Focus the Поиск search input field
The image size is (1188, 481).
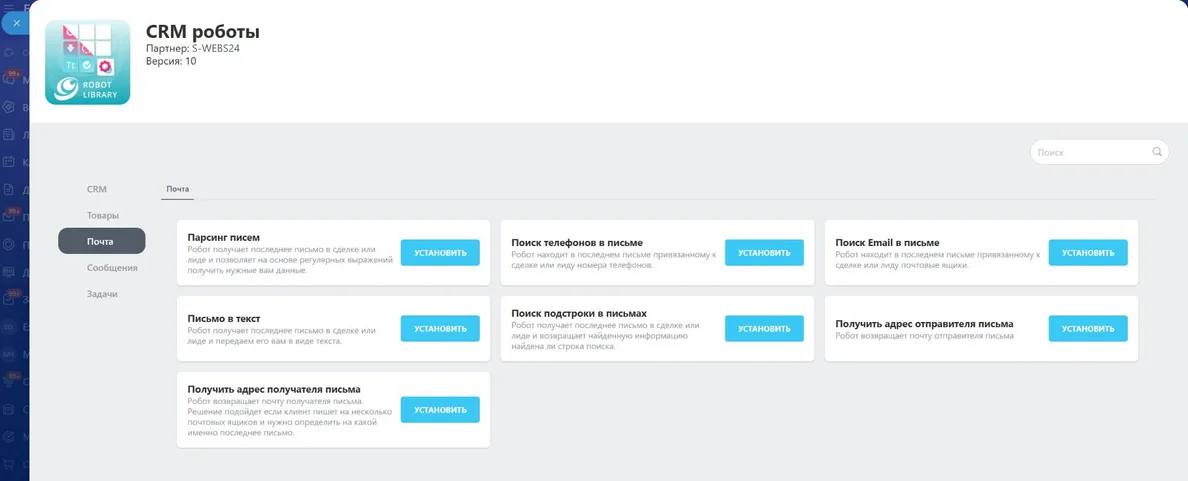click(x=1099, y=152)
